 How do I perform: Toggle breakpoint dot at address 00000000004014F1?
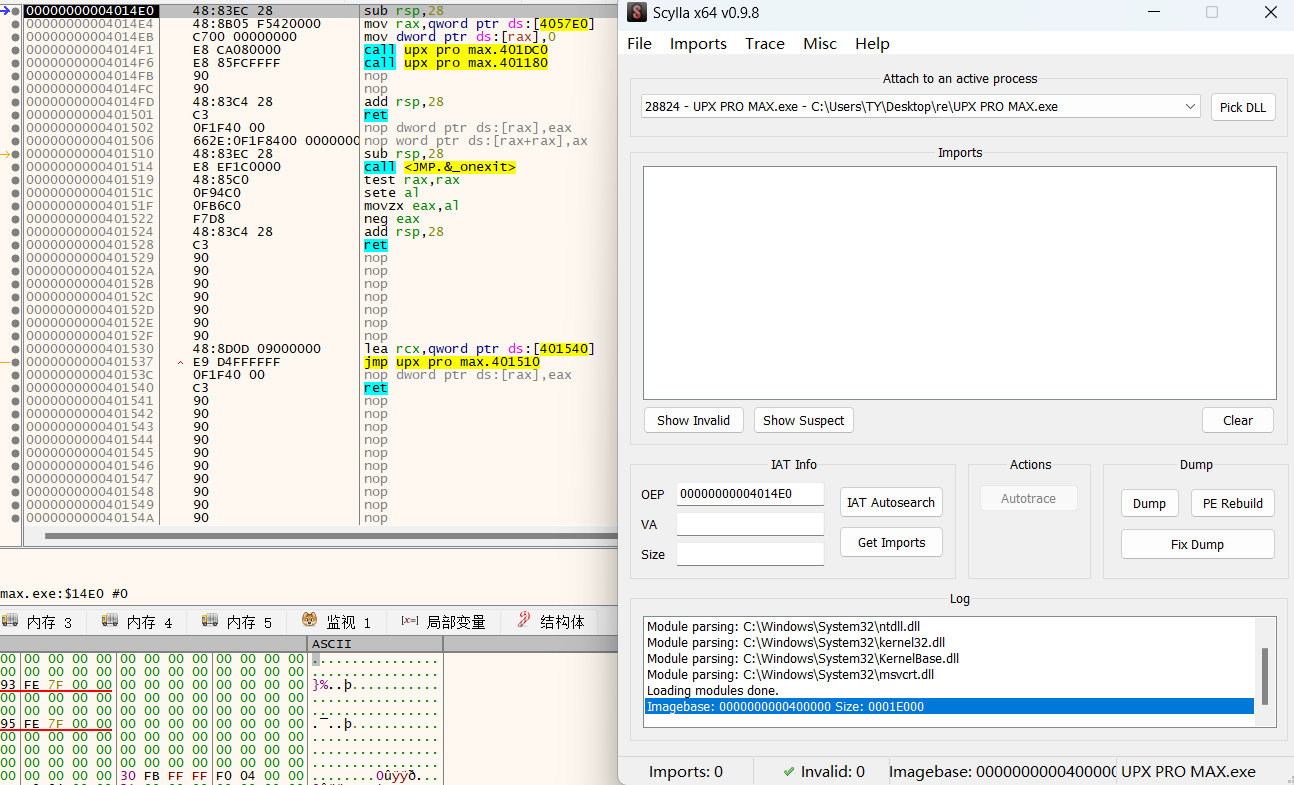point(15,50)
